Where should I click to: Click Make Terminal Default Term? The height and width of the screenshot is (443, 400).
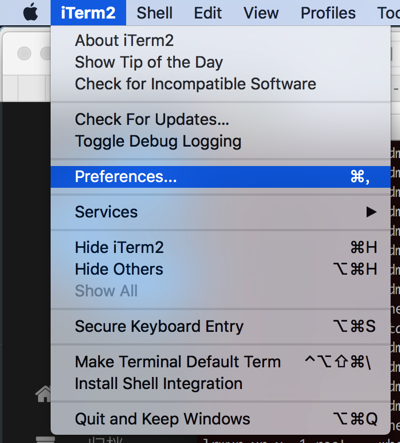[220, 362]
